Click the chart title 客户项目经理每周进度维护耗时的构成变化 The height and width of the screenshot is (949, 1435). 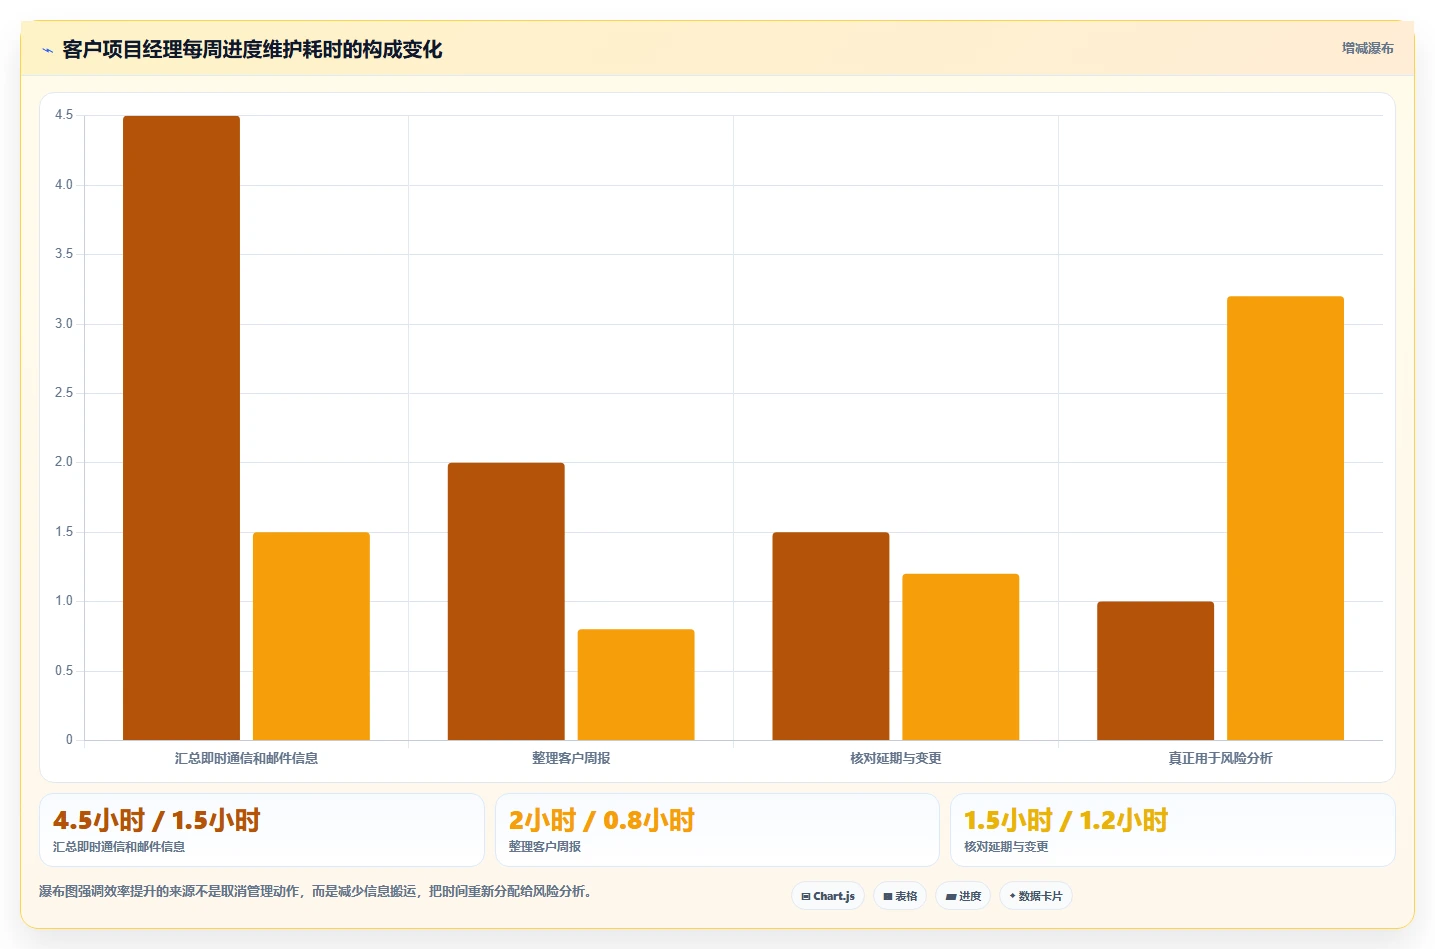pyautogui.click(x=252, y=50)
